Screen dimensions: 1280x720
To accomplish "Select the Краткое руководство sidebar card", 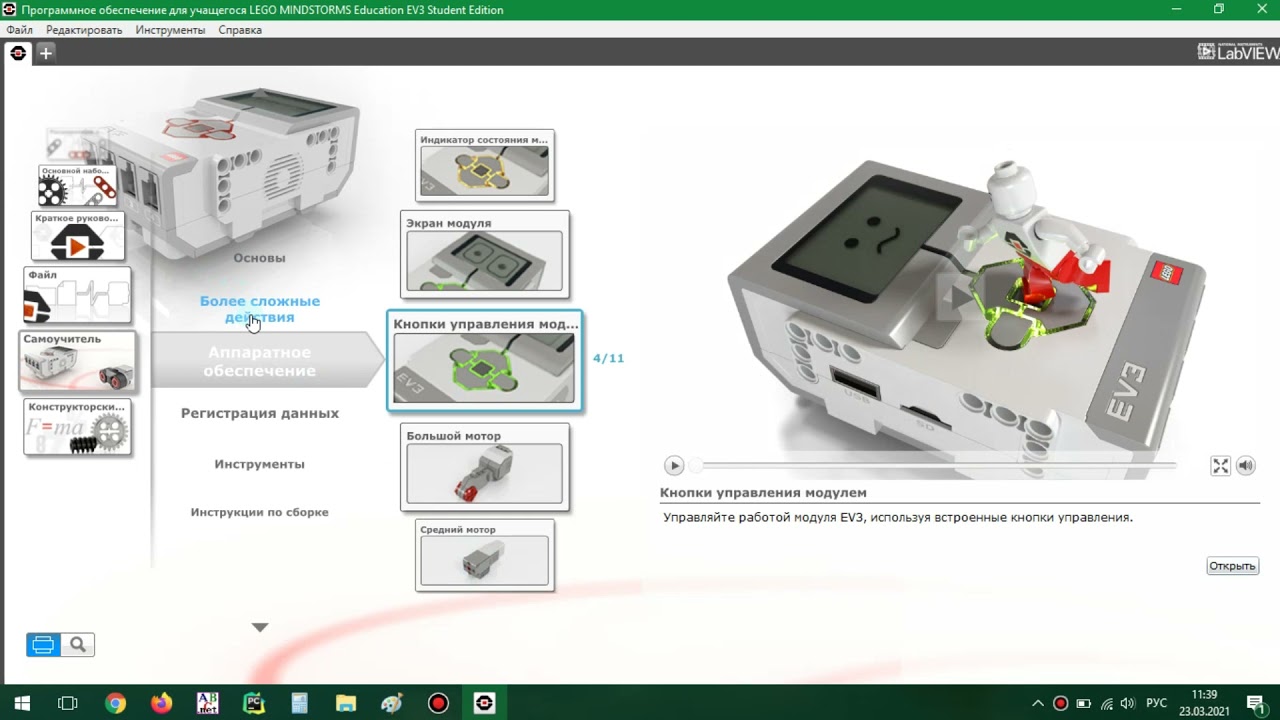I will click(x=78, y=236).
